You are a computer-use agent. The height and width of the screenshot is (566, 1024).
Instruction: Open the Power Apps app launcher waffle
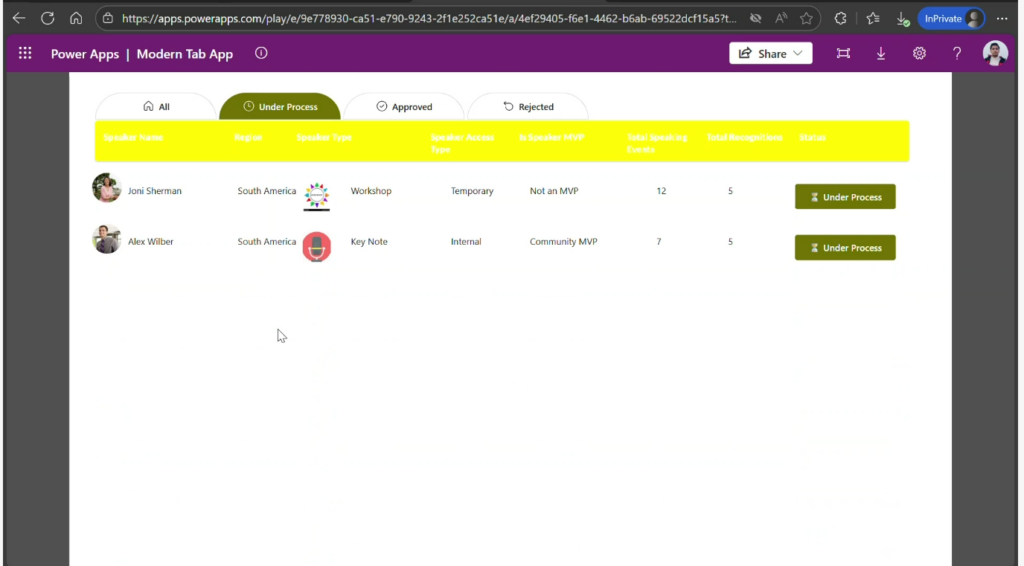(x=25, y=54)
